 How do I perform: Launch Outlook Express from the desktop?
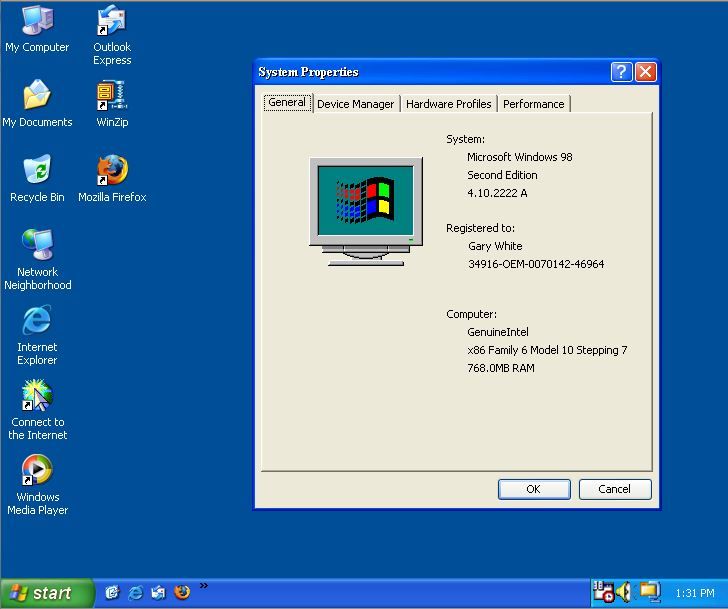112,22
